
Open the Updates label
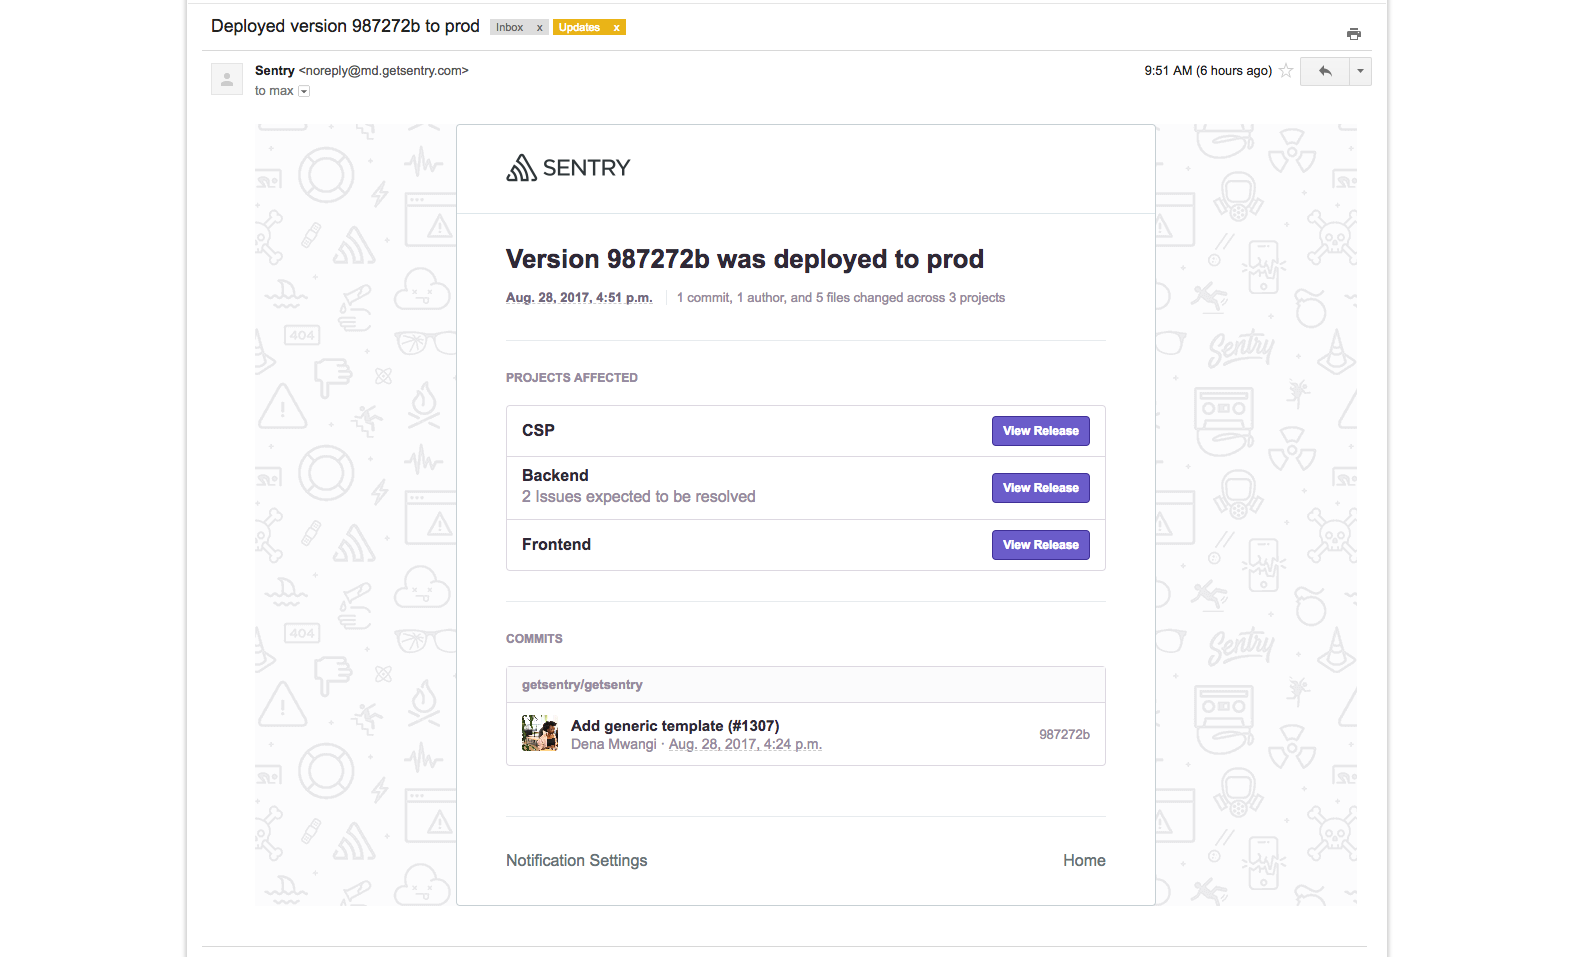580,28
